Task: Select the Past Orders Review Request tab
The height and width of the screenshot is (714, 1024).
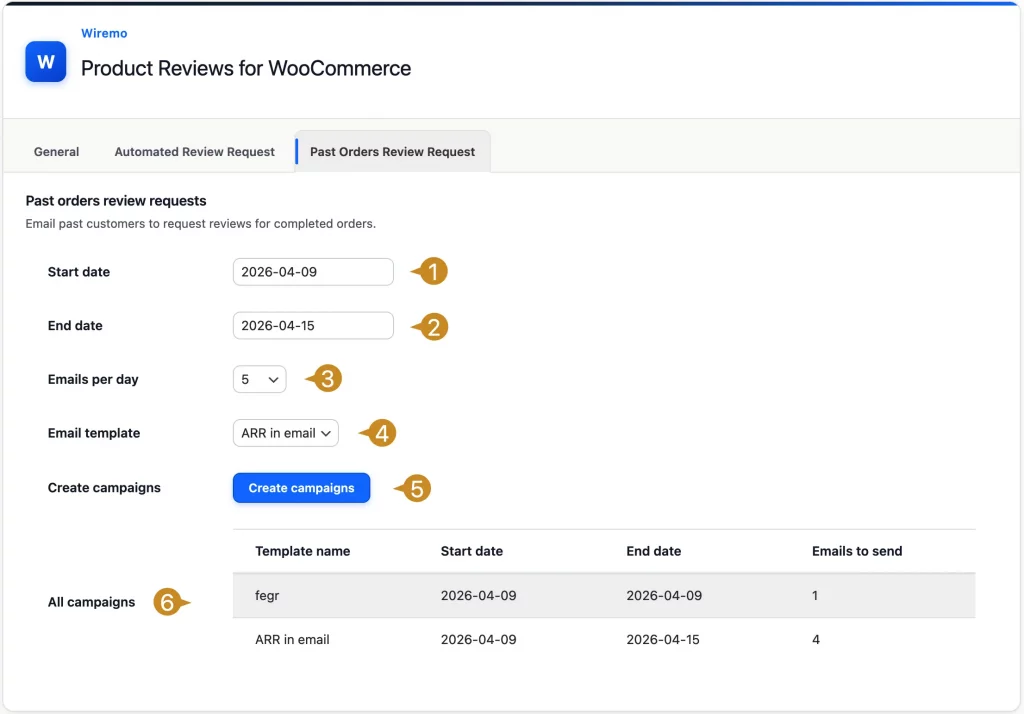Action: pyautogui.click(x=391, y=151)
